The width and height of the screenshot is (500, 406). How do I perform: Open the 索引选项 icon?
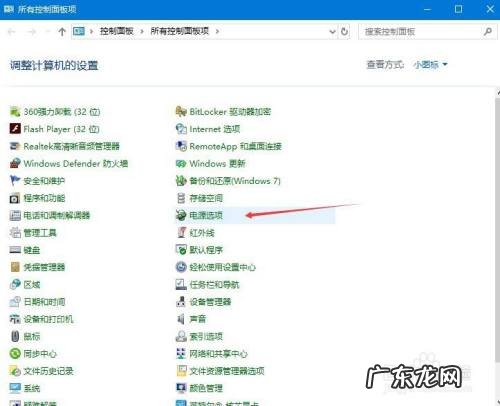(181, 336)
